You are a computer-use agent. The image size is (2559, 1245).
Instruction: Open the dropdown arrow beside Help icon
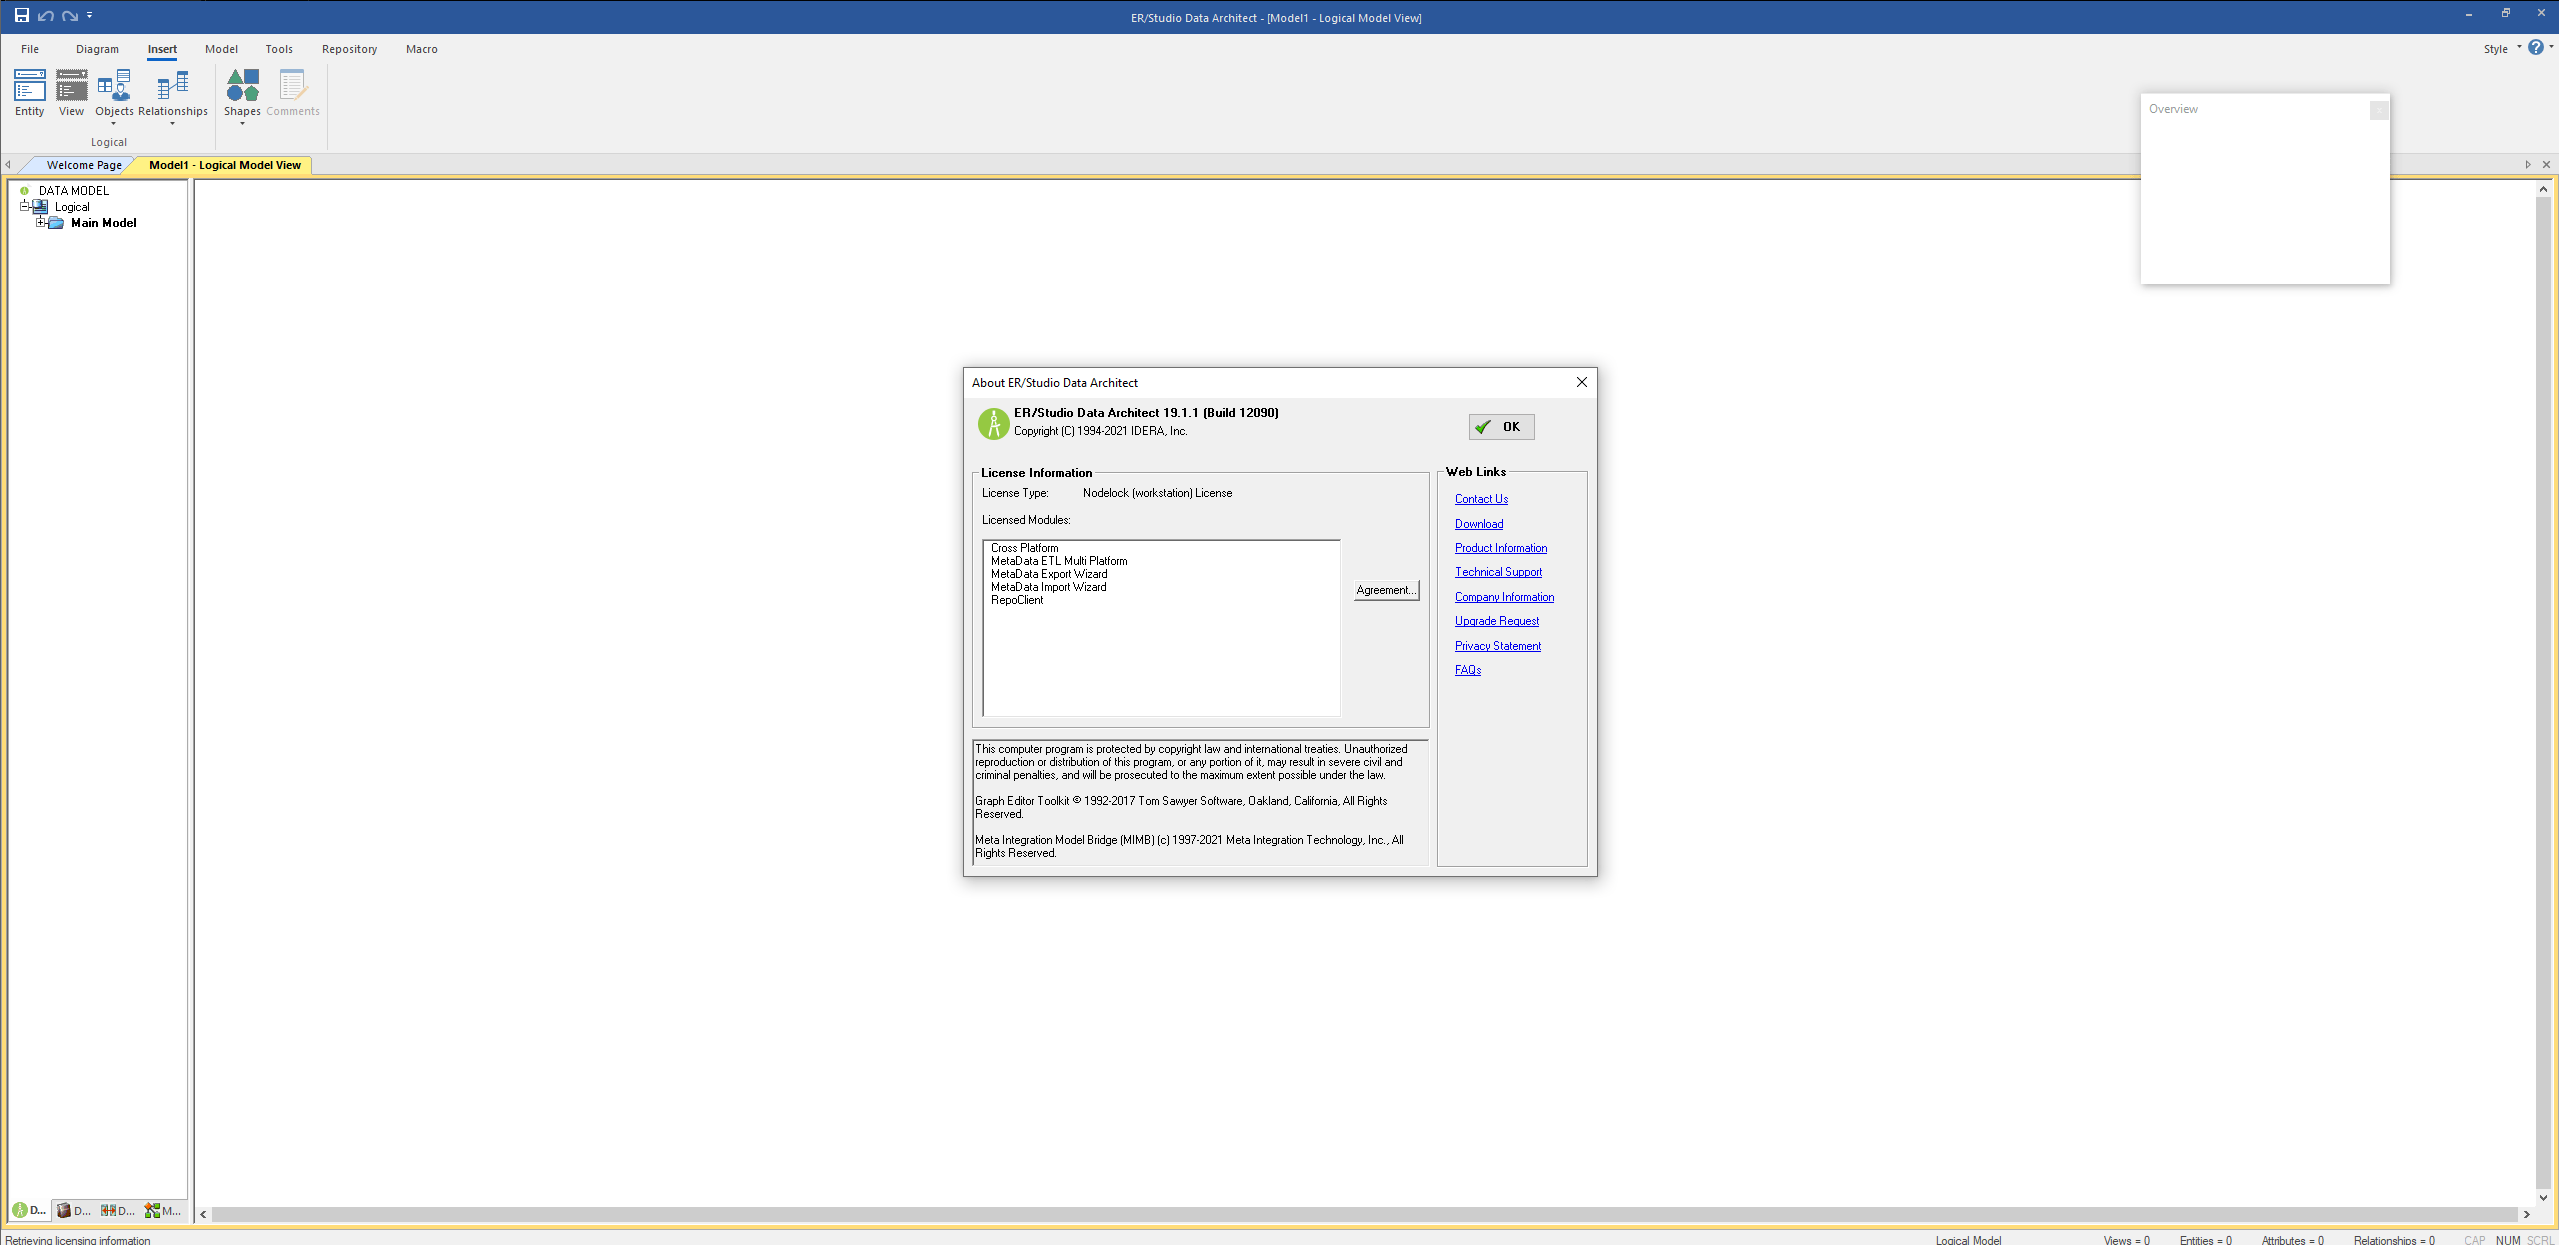point(2551,47)
